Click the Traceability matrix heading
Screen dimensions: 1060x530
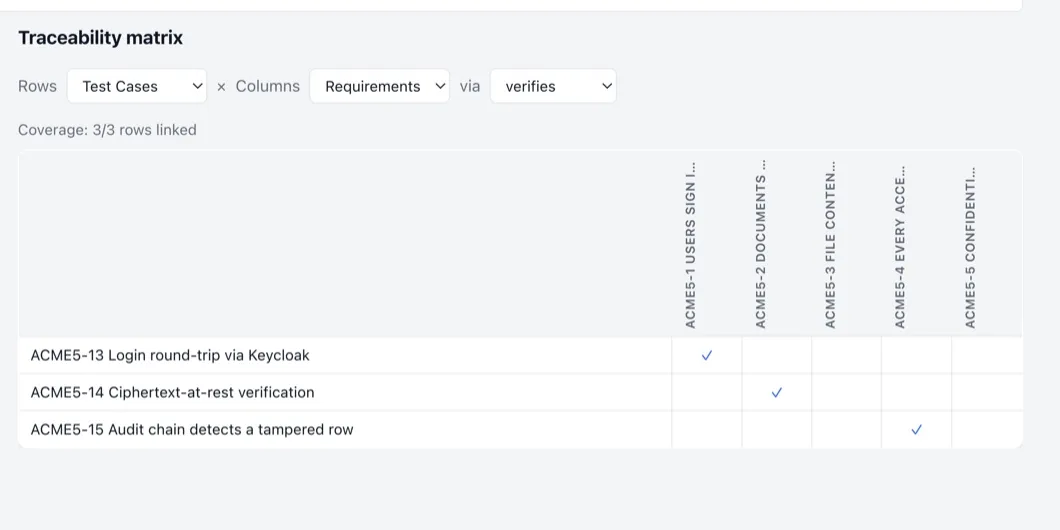(x=100, y=38)
